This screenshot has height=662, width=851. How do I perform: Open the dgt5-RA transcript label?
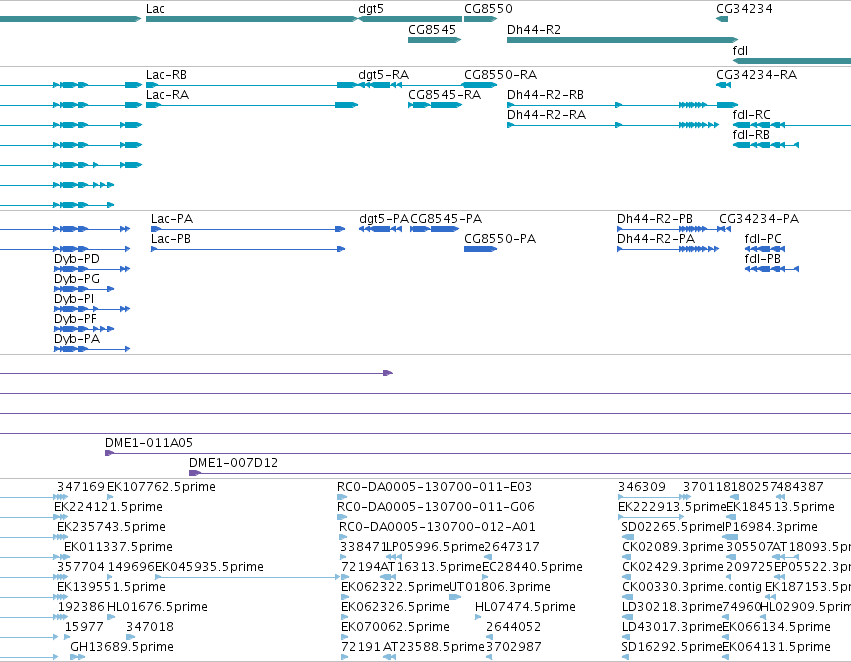(384, 75)
